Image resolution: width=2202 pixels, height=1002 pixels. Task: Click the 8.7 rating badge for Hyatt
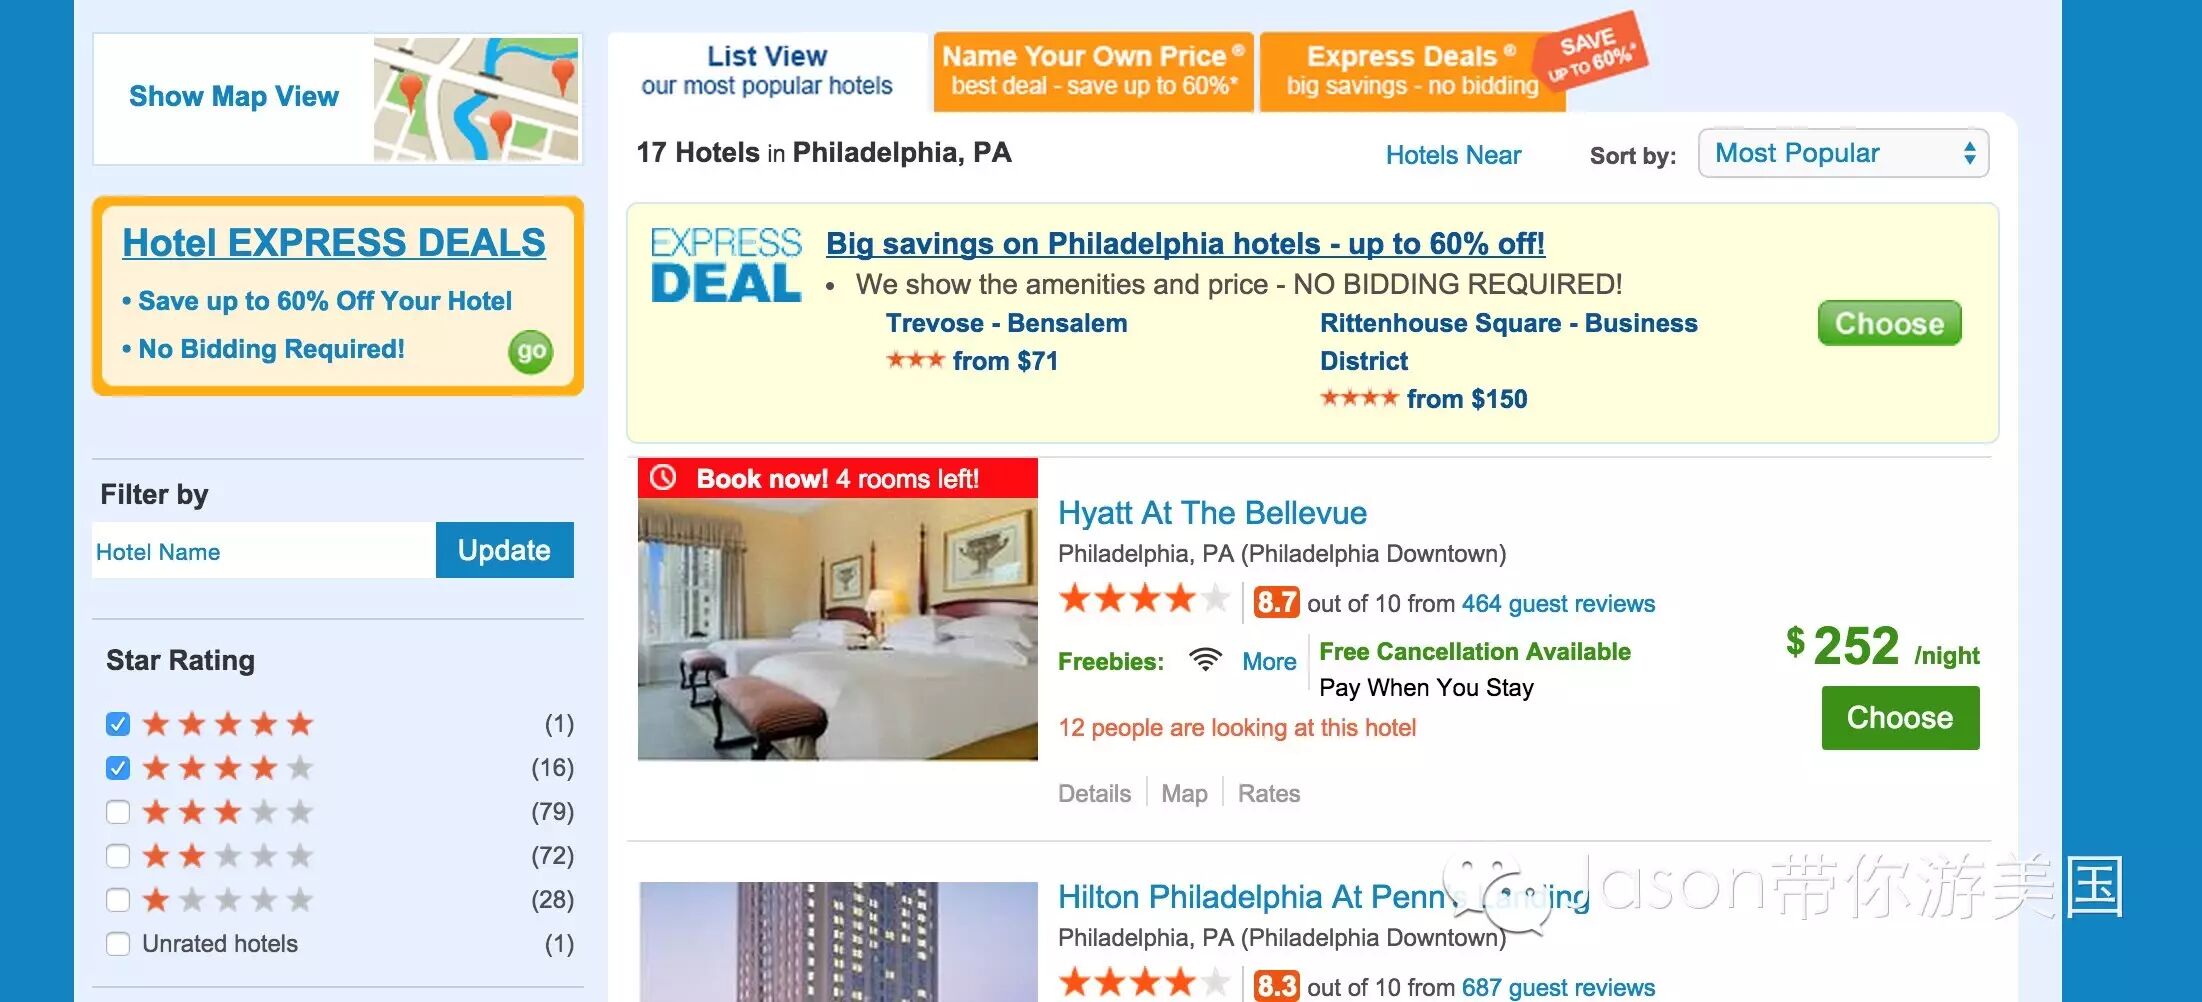1276,602
